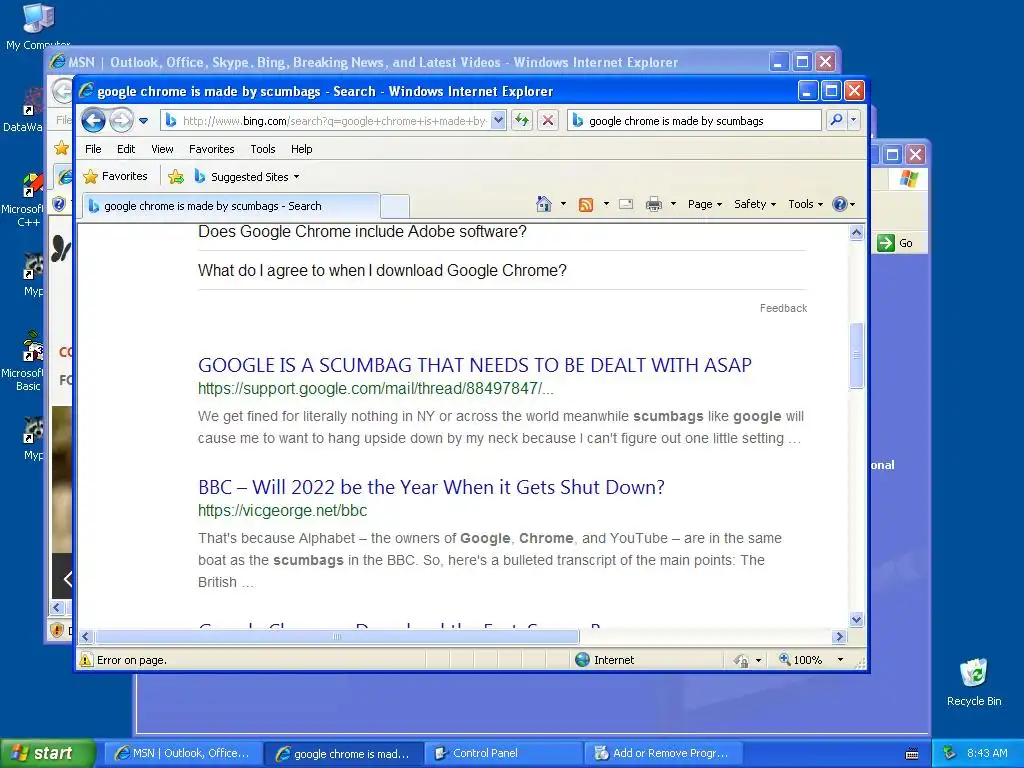Screen dimensions: 1024x768
Task: Select the 'google chrome is made by scumbags - Search' tab
Action: 231,206
